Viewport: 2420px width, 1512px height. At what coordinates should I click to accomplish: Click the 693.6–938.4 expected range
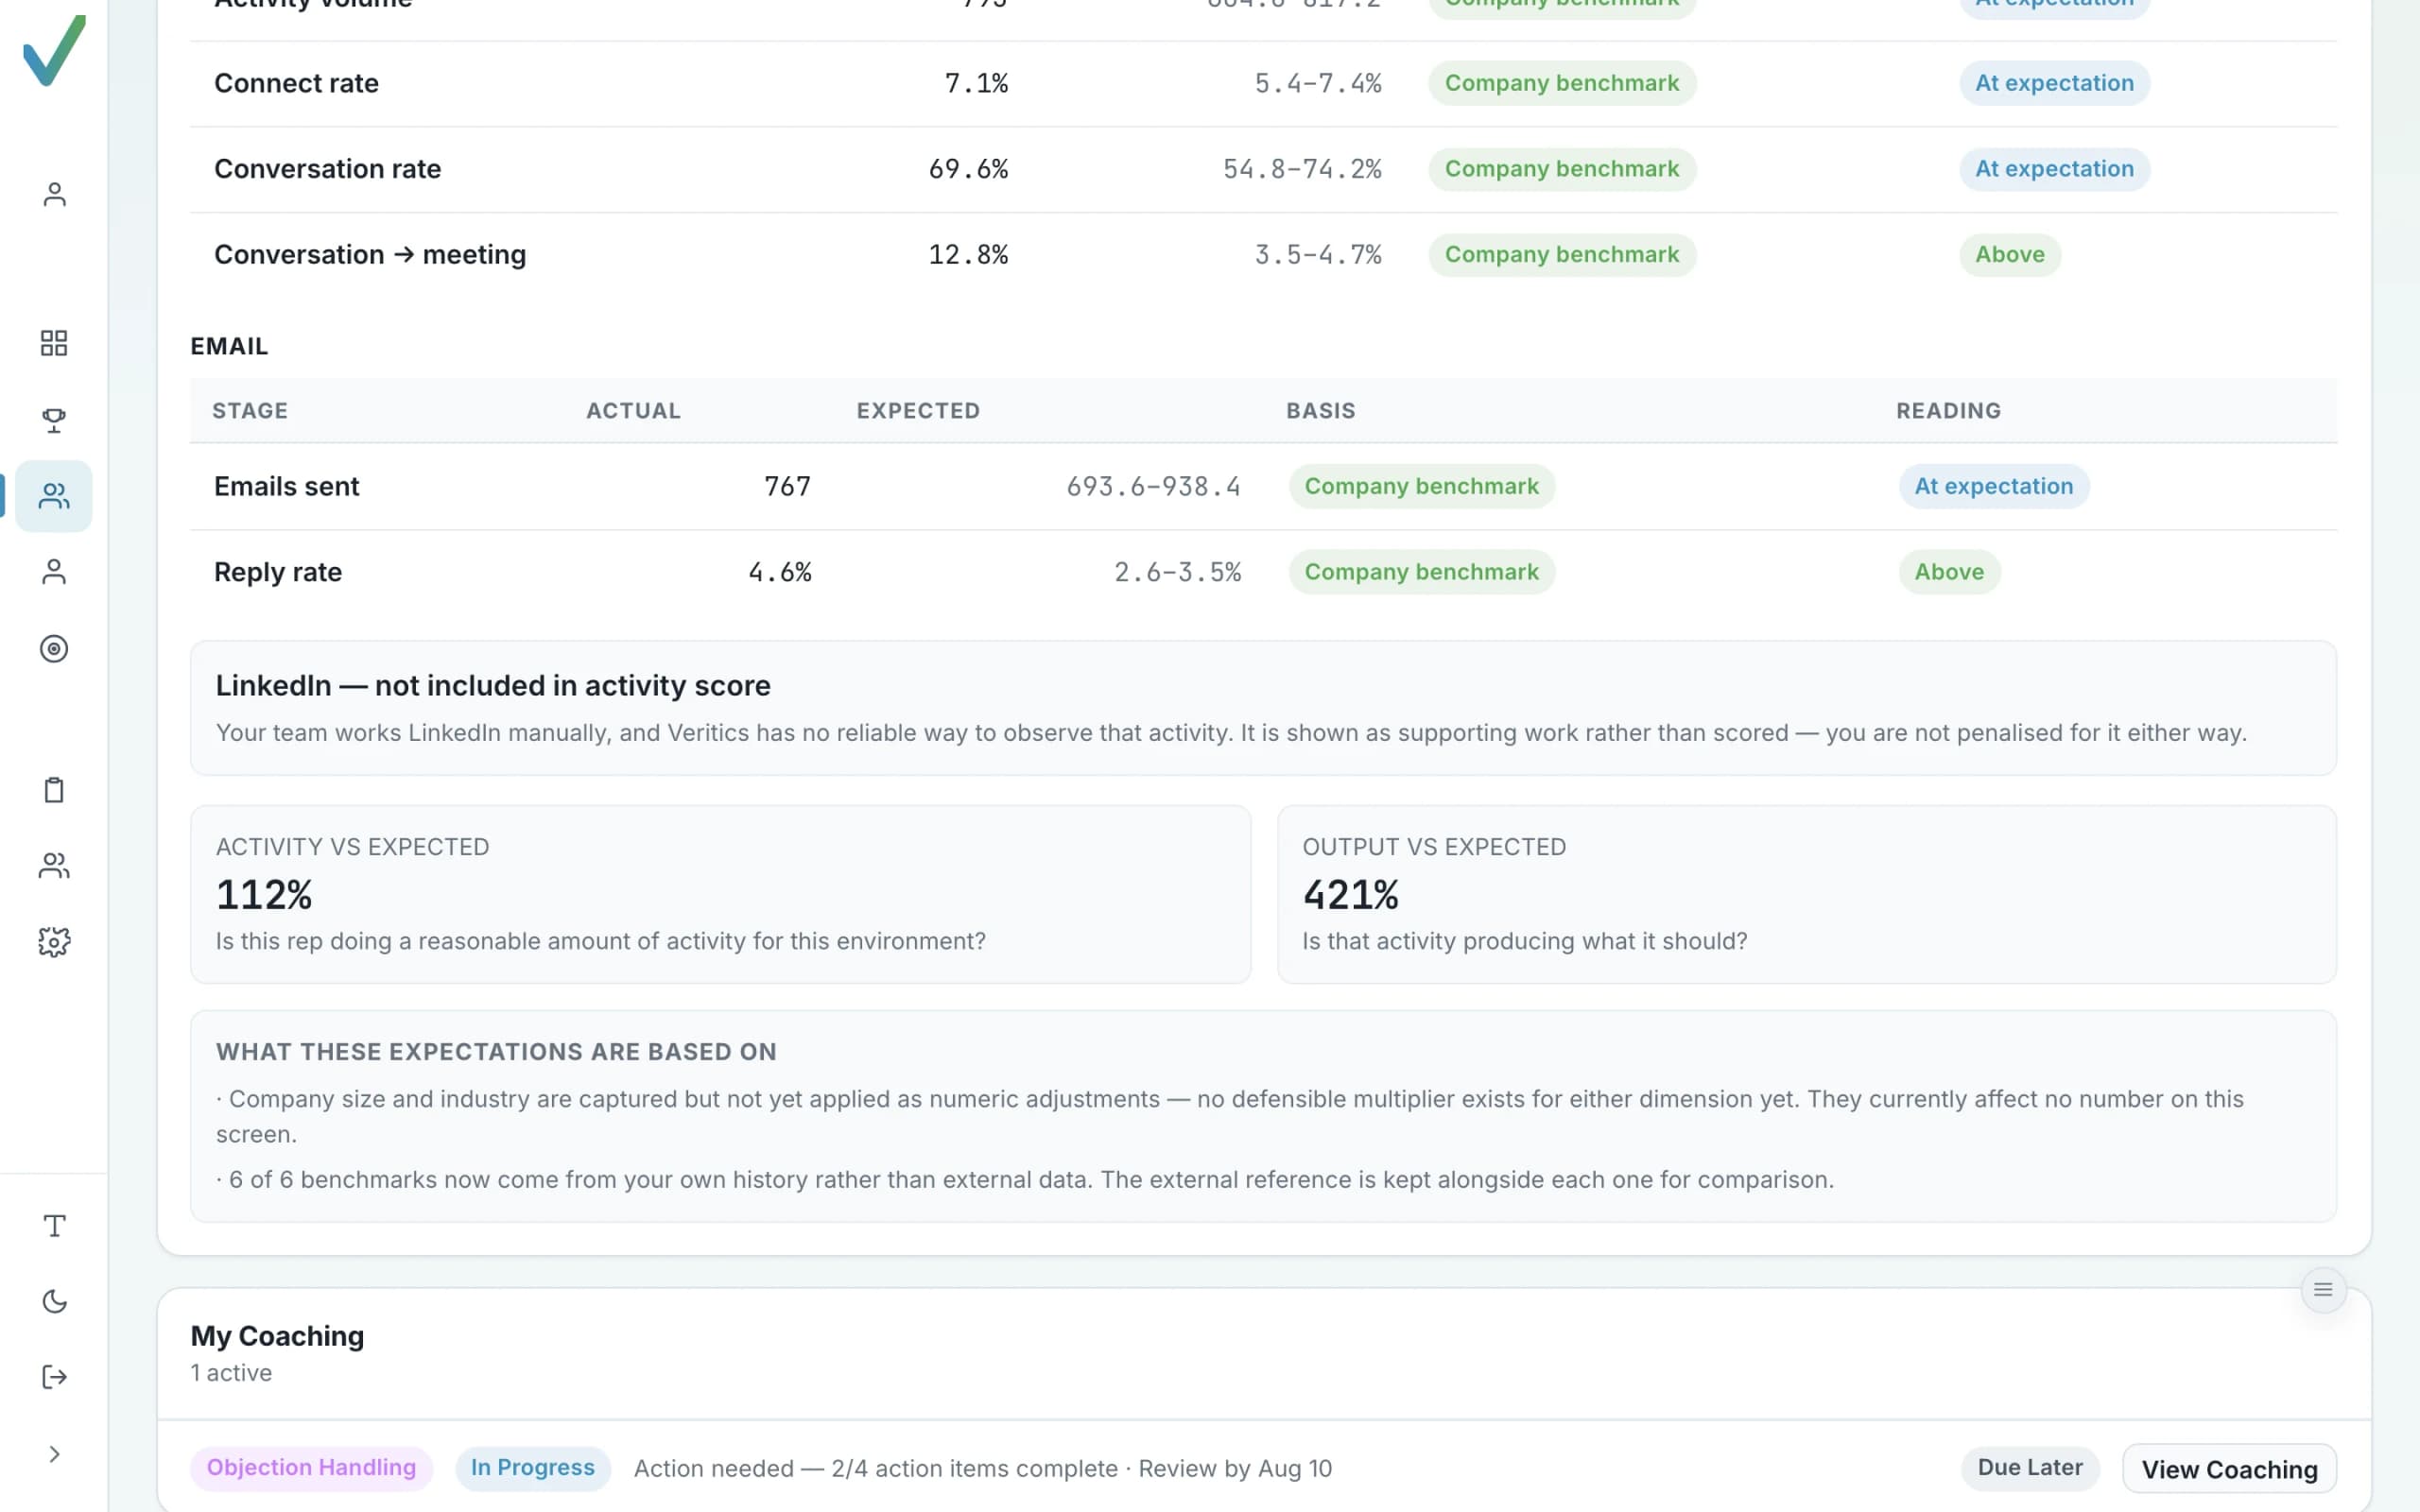pos(1153,487)
